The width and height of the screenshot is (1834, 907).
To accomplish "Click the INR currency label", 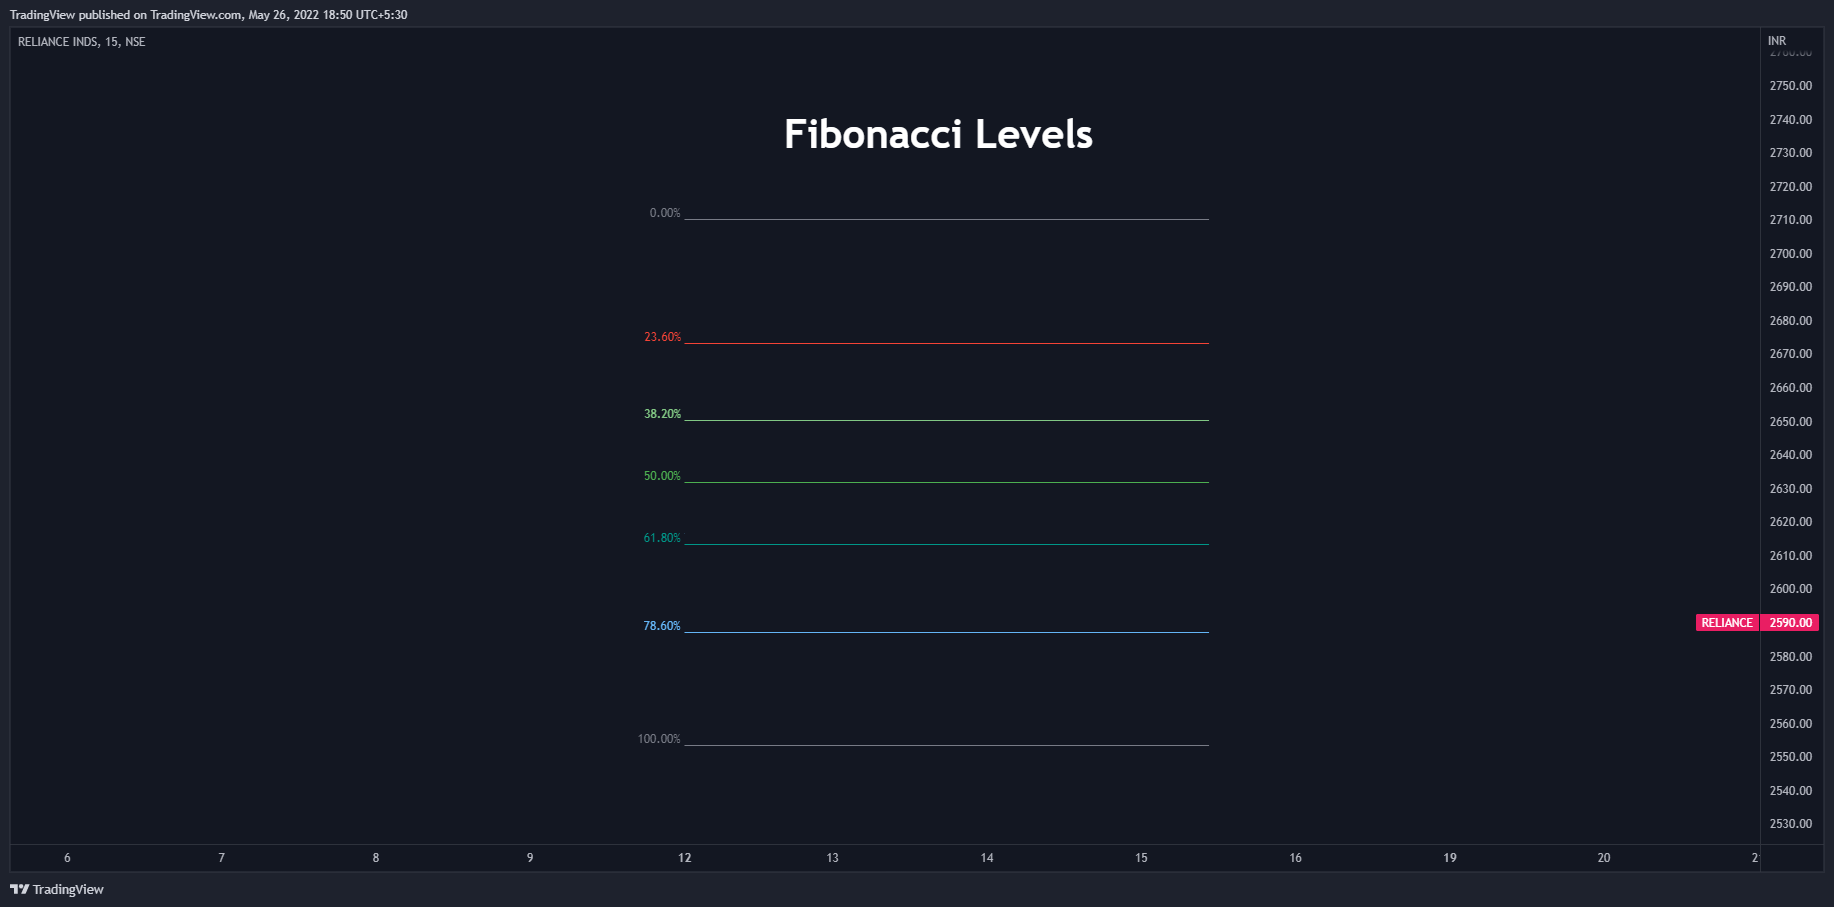I will pyautogui.click(x=1777, y=41).
